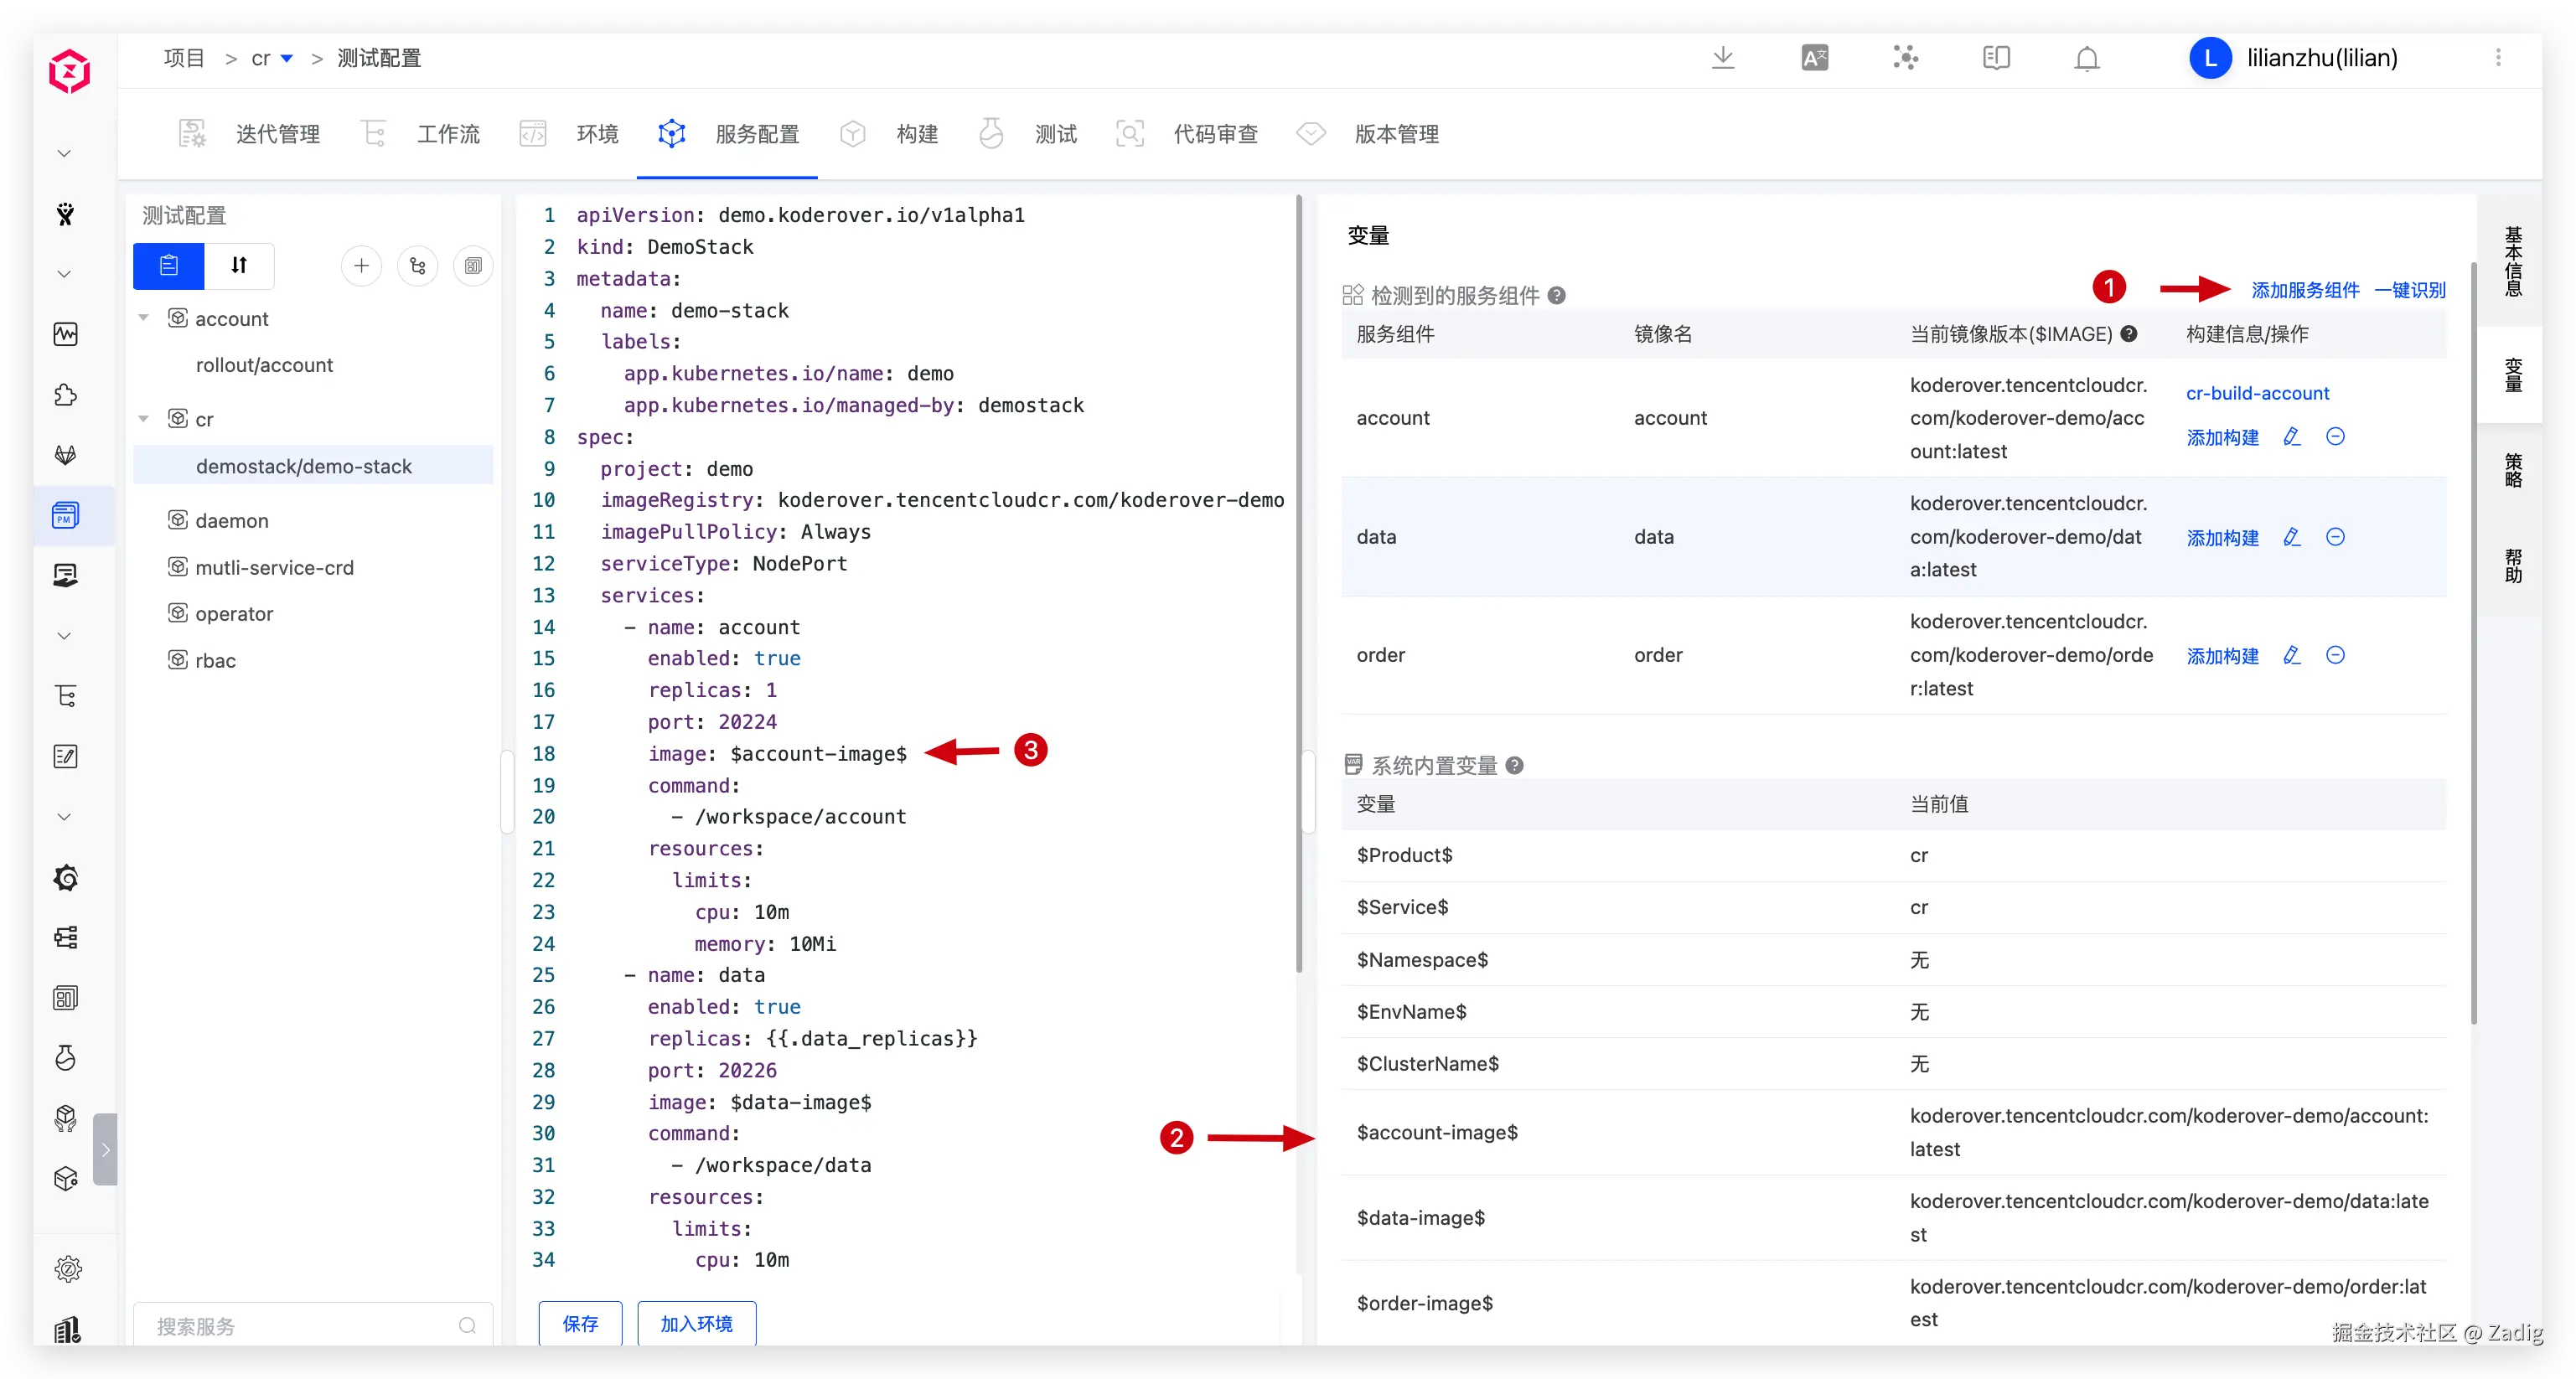Viewport: 2576px width, 1379px height.
Task: Click the 加入环境 button
Action: click(x=696, y=1323)
